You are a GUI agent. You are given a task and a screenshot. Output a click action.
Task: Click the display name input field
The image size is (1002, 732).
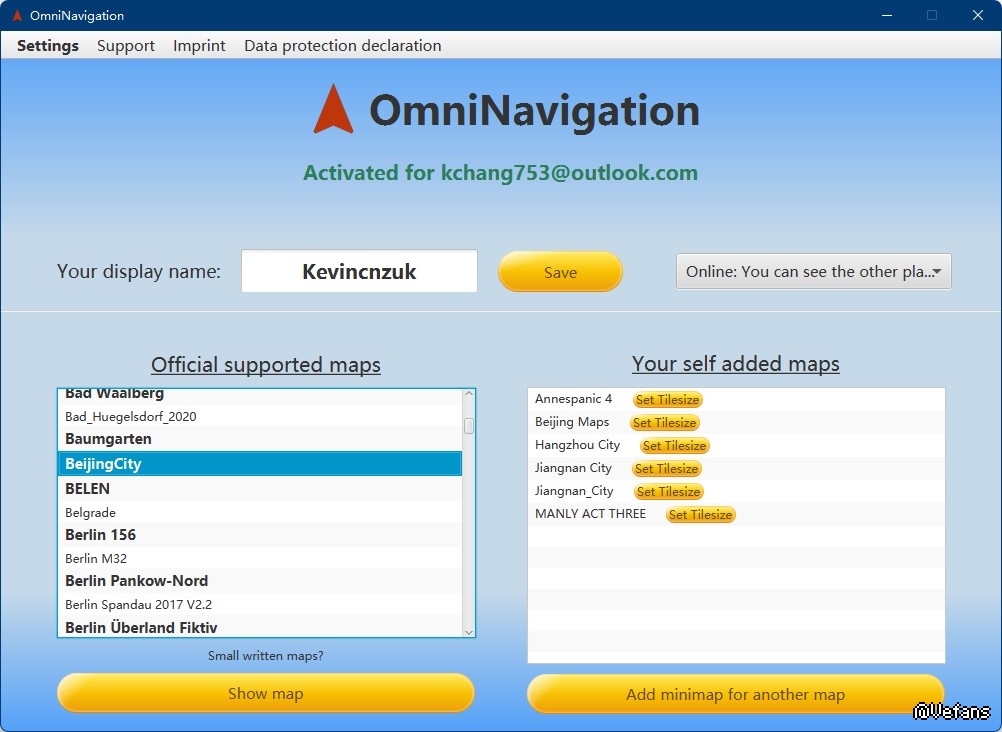point(359,272)
